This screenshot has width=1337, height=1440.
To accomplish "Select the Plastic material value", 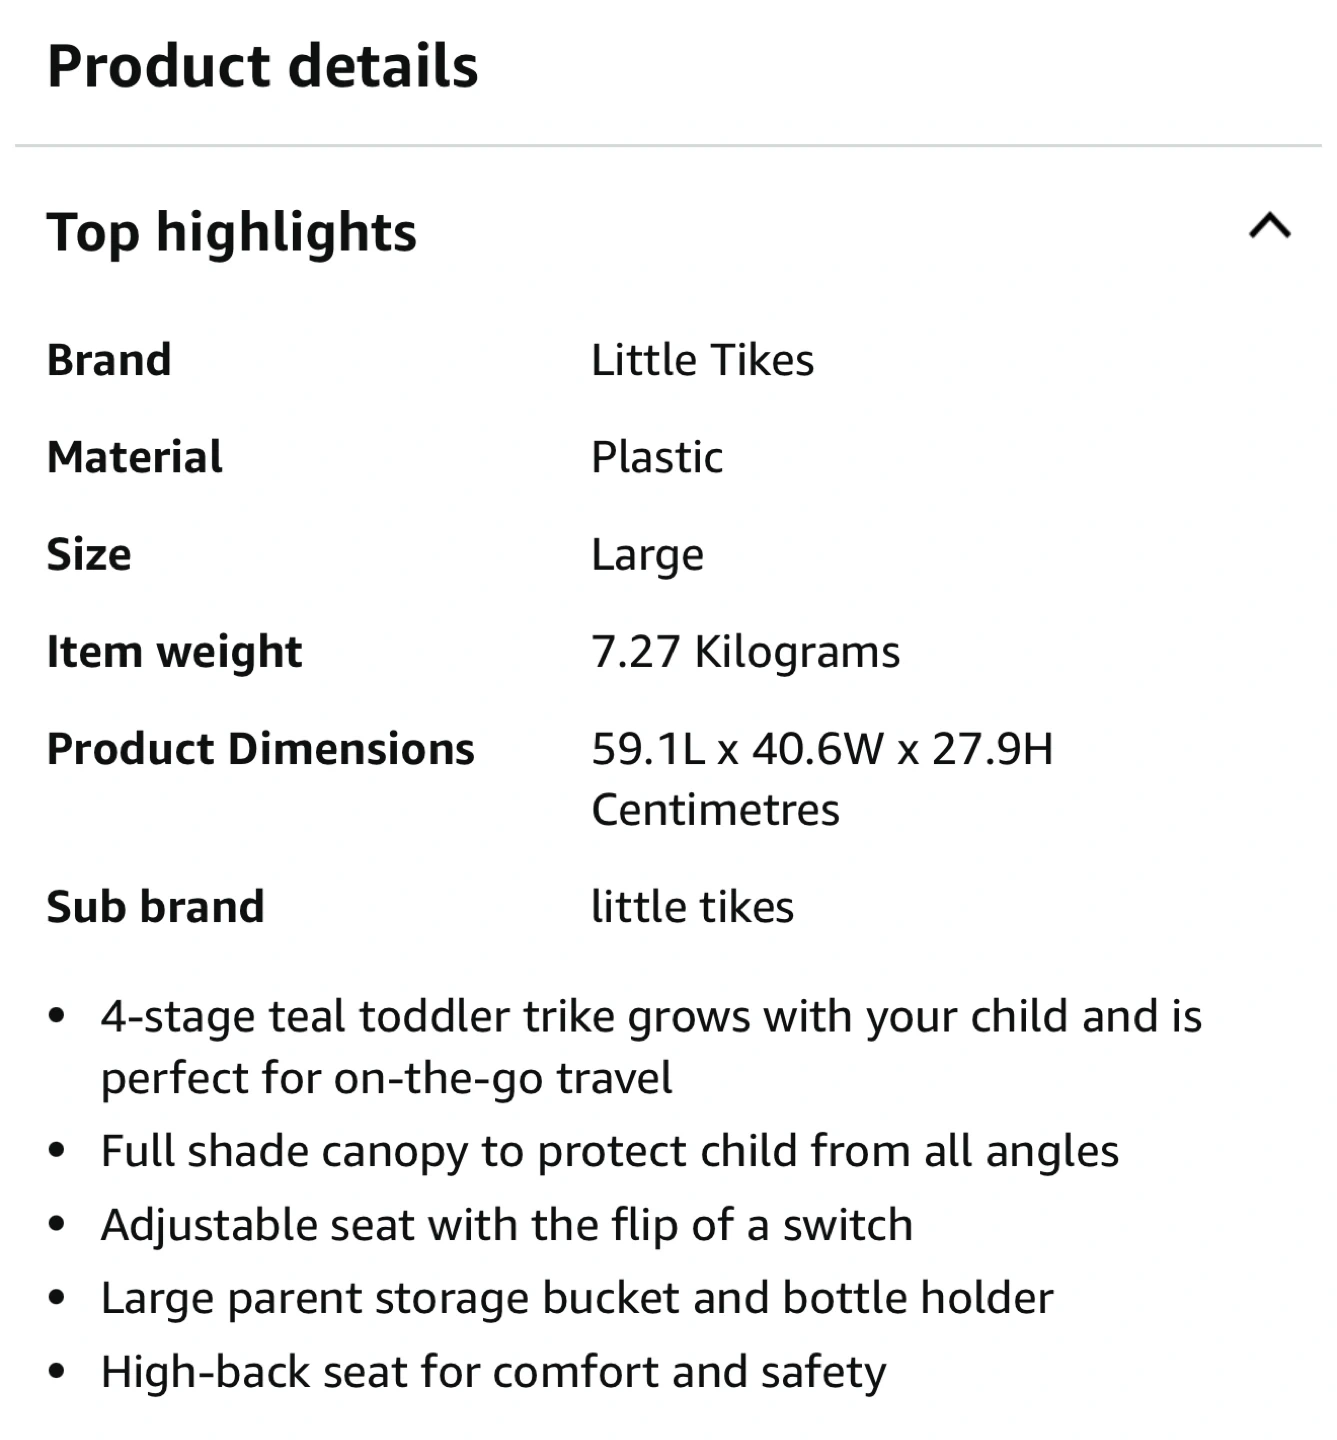I will 657,457.
